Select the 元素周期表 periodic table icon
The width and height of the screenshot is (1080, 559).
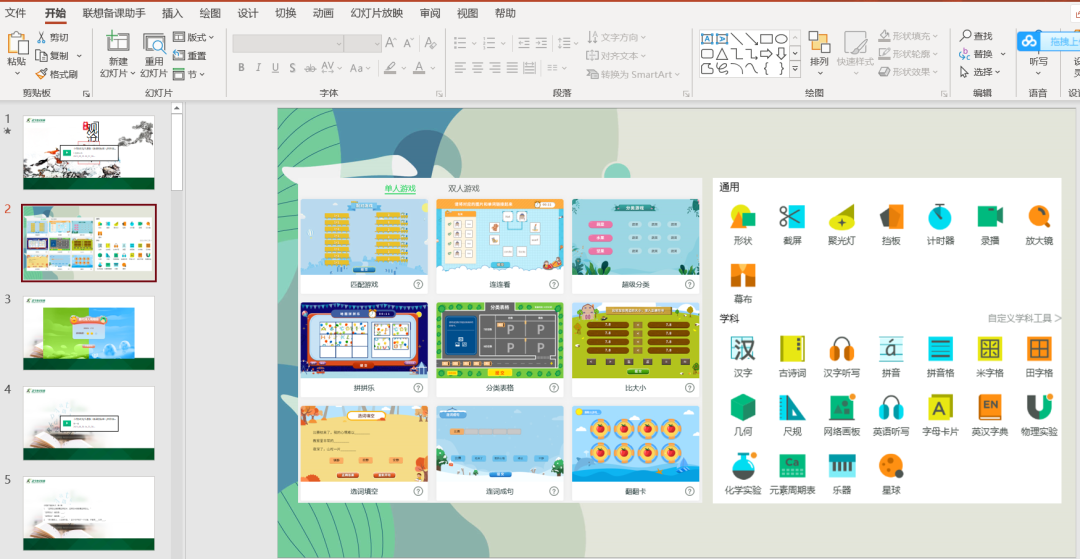coord(791,466)
